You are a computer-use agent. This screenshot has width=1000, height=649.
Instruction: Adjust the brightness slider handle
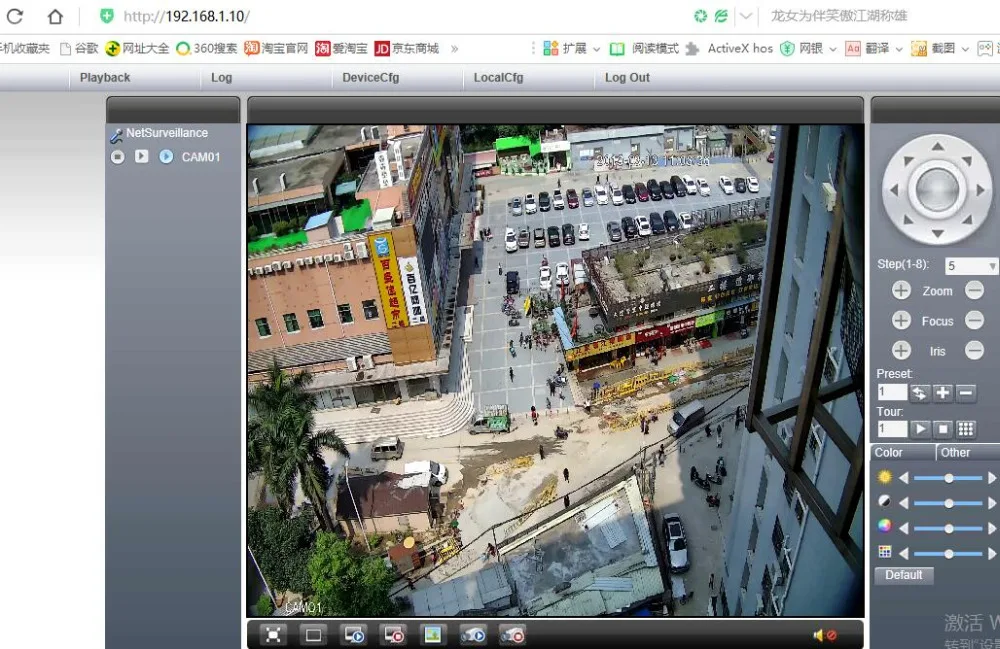(949, 478)
